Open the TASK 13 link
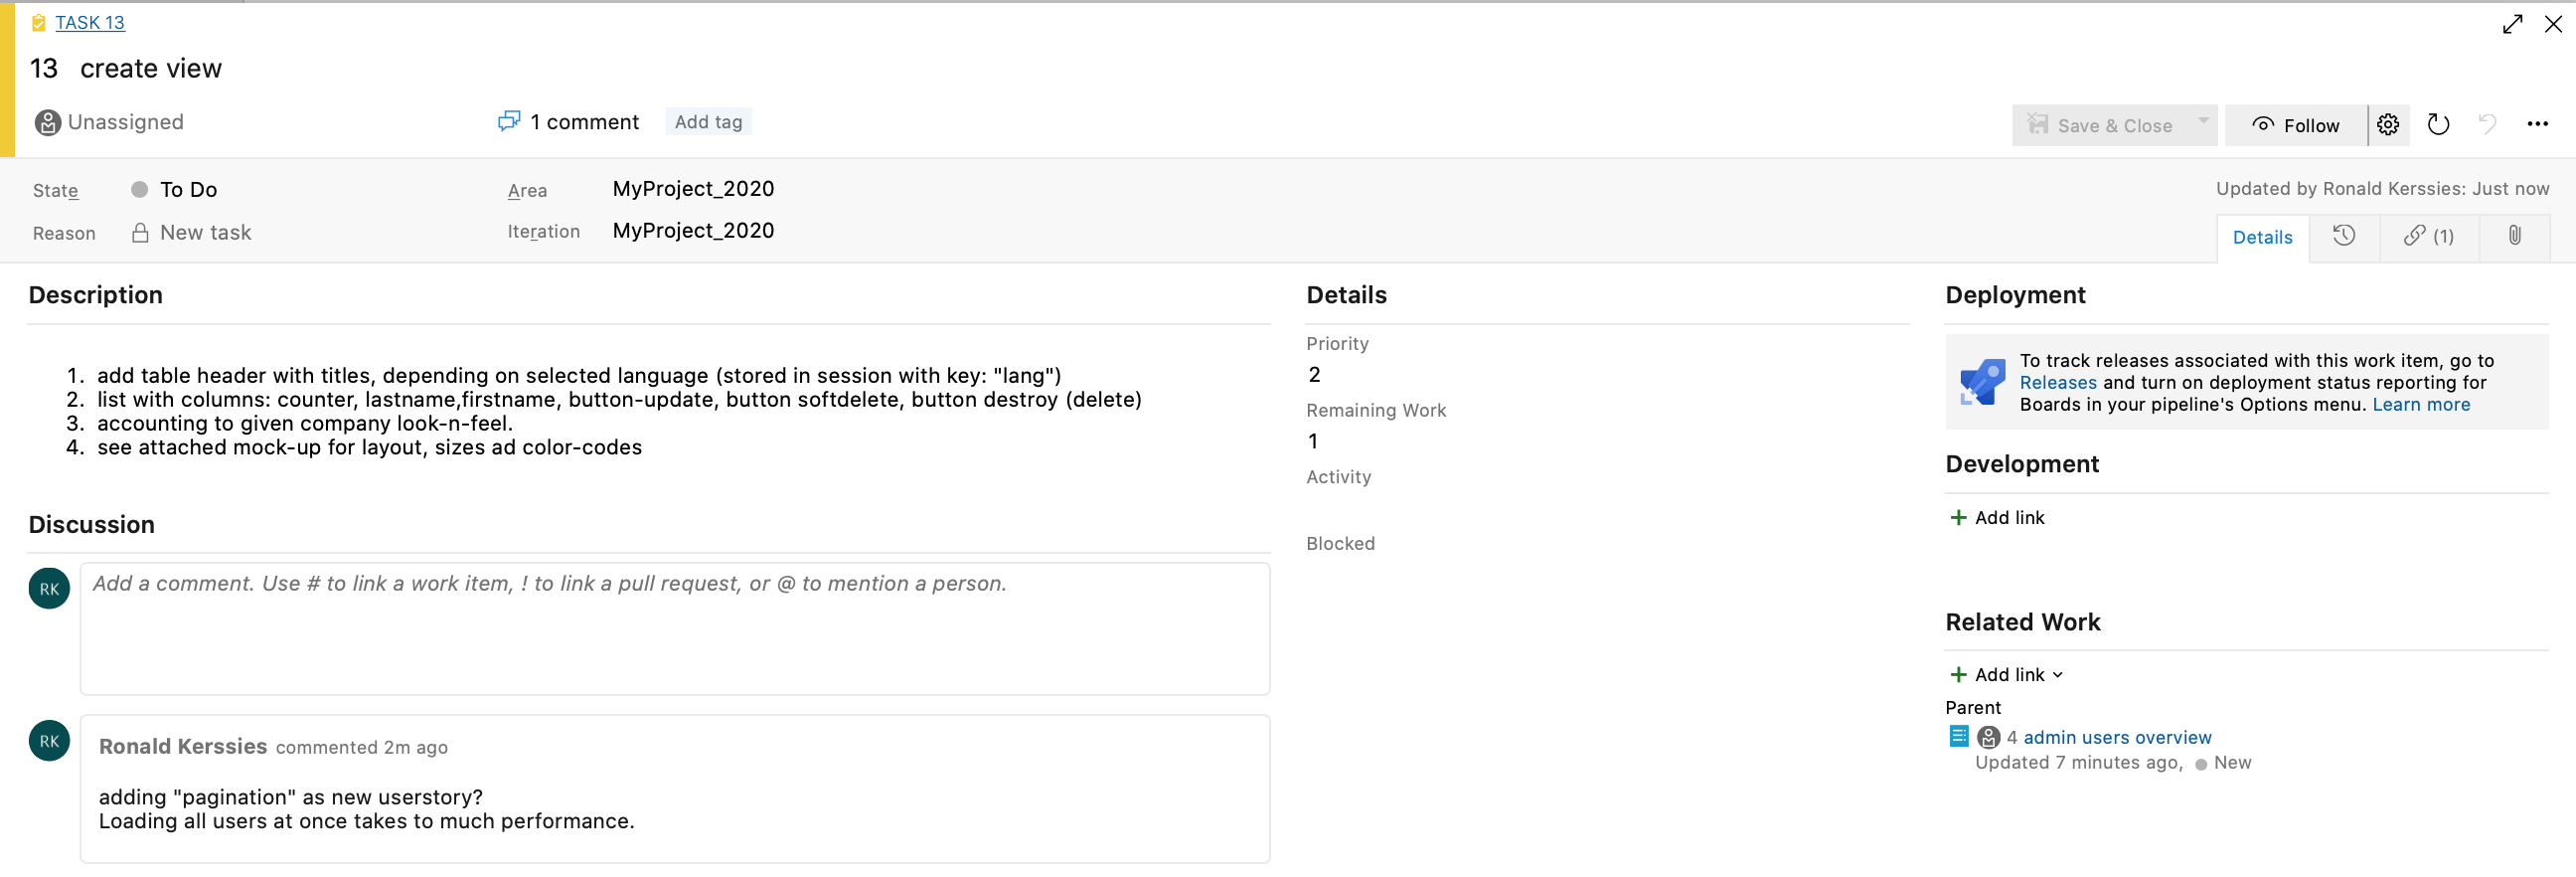 coord(89,22)
